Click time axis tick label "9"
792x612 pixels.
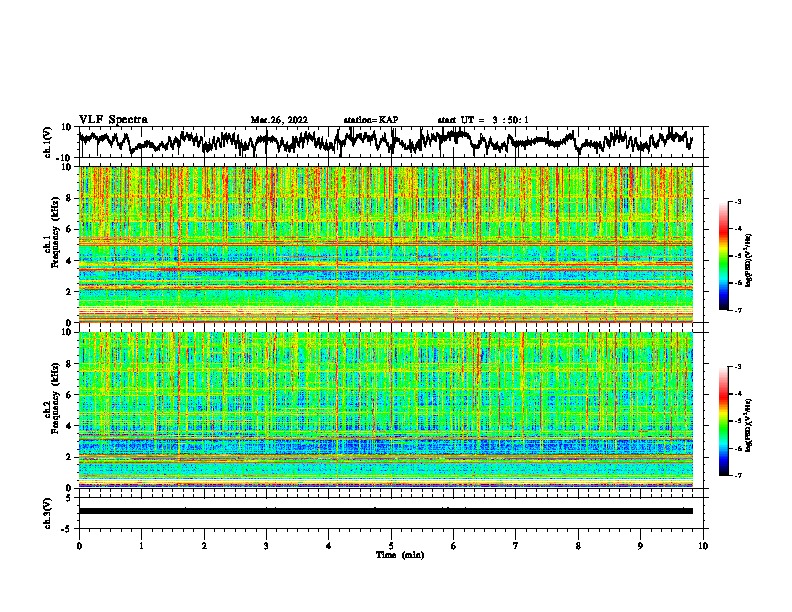[x=640, y=545]
